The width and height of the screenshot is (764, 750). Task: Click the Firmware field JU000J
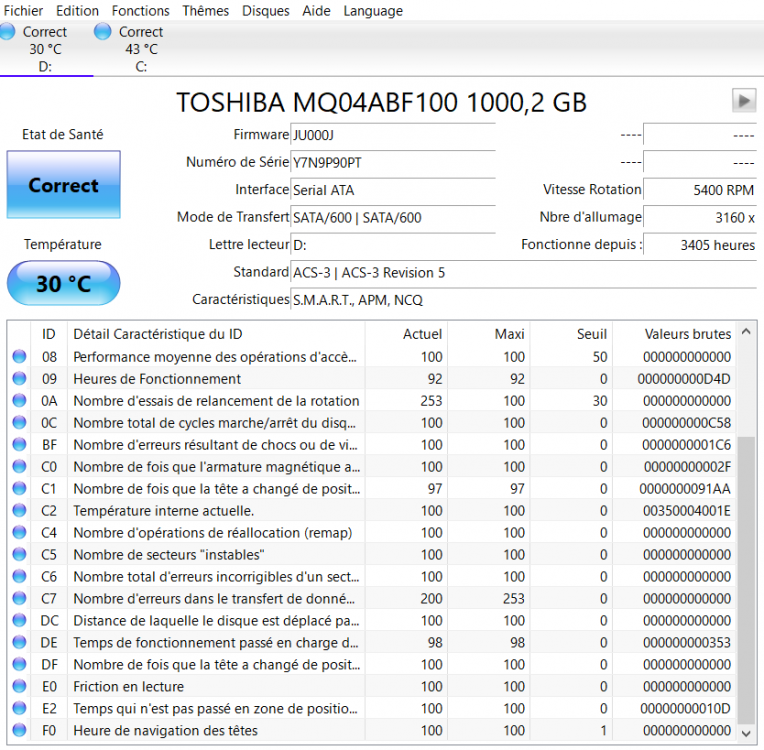(x=393, y=135)
